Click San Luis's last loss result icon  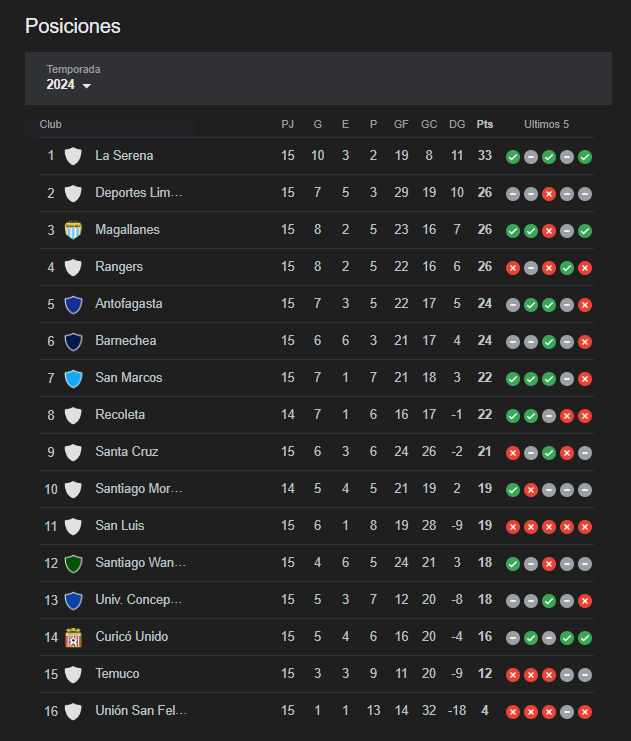point(585,527)
